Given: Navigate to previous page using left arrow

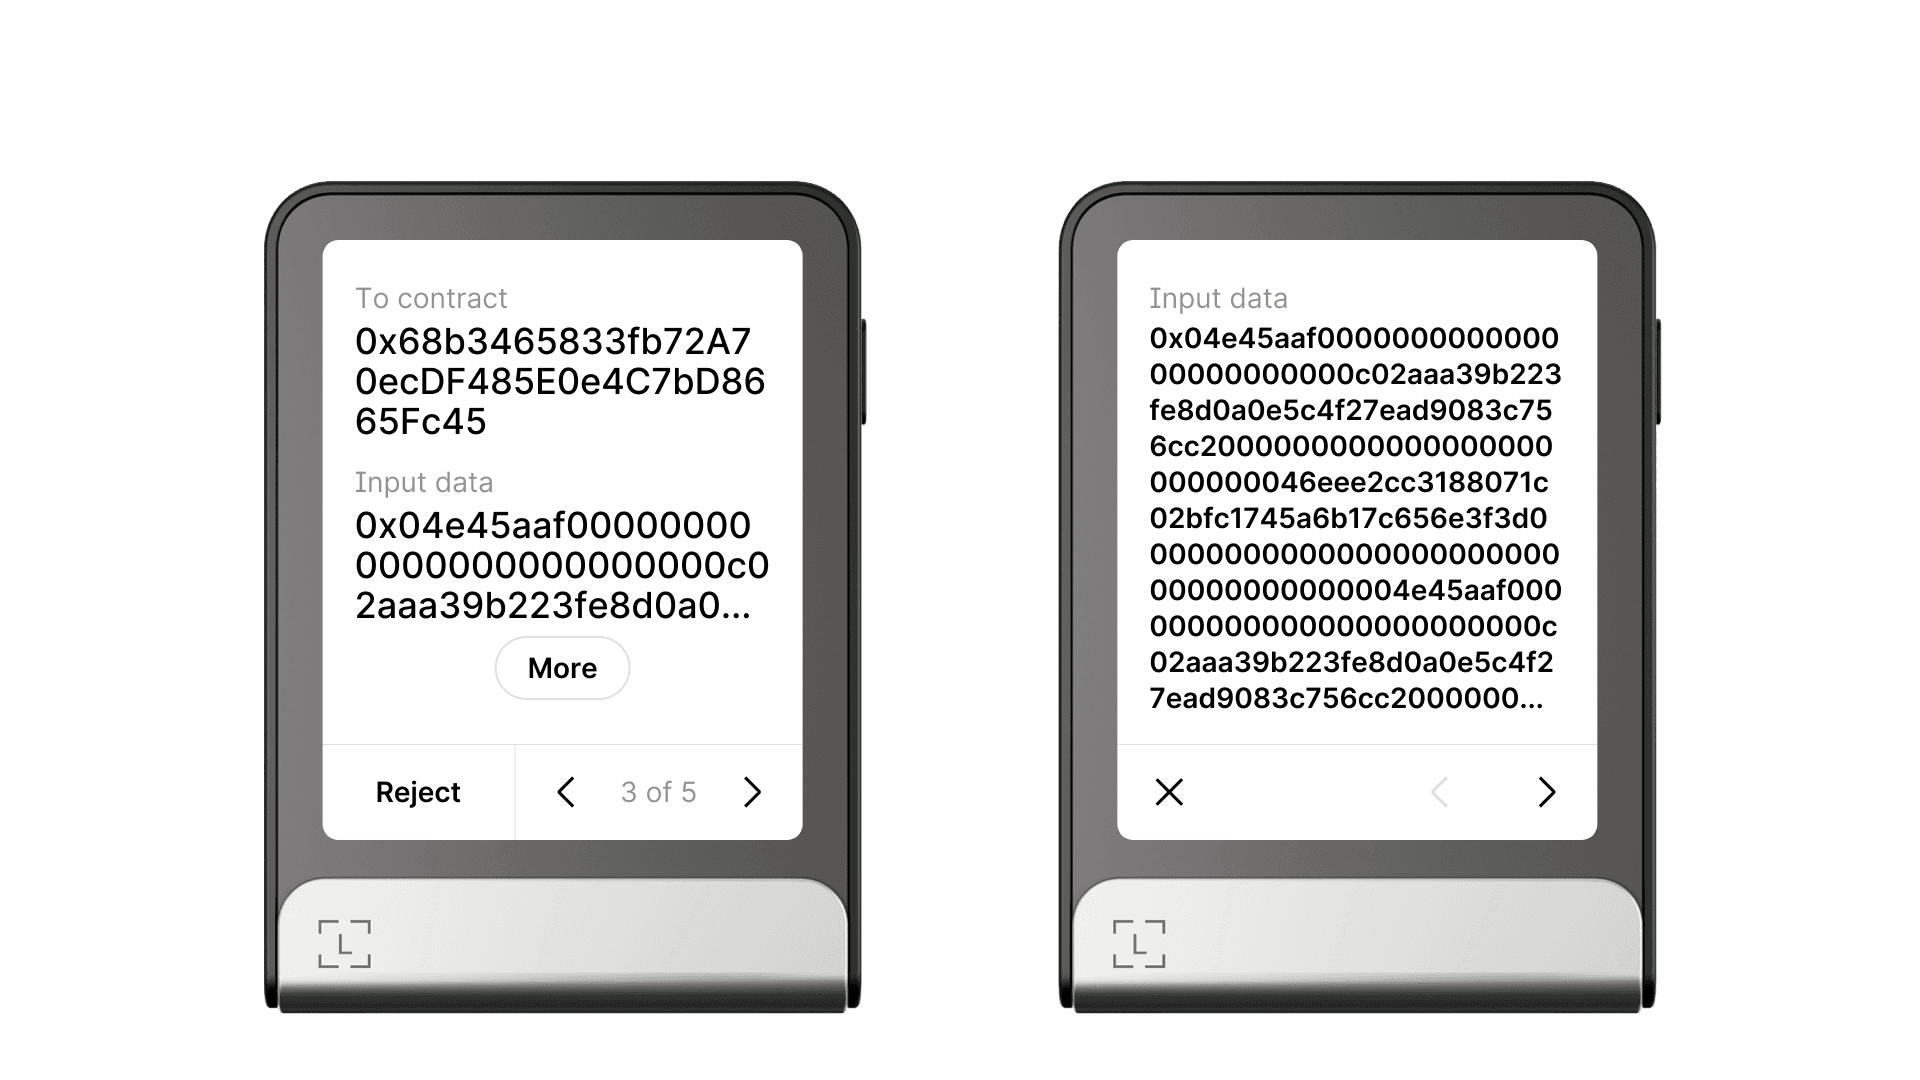Looking at the screenshot, I should pyautogui.click(x=566, y=791).
